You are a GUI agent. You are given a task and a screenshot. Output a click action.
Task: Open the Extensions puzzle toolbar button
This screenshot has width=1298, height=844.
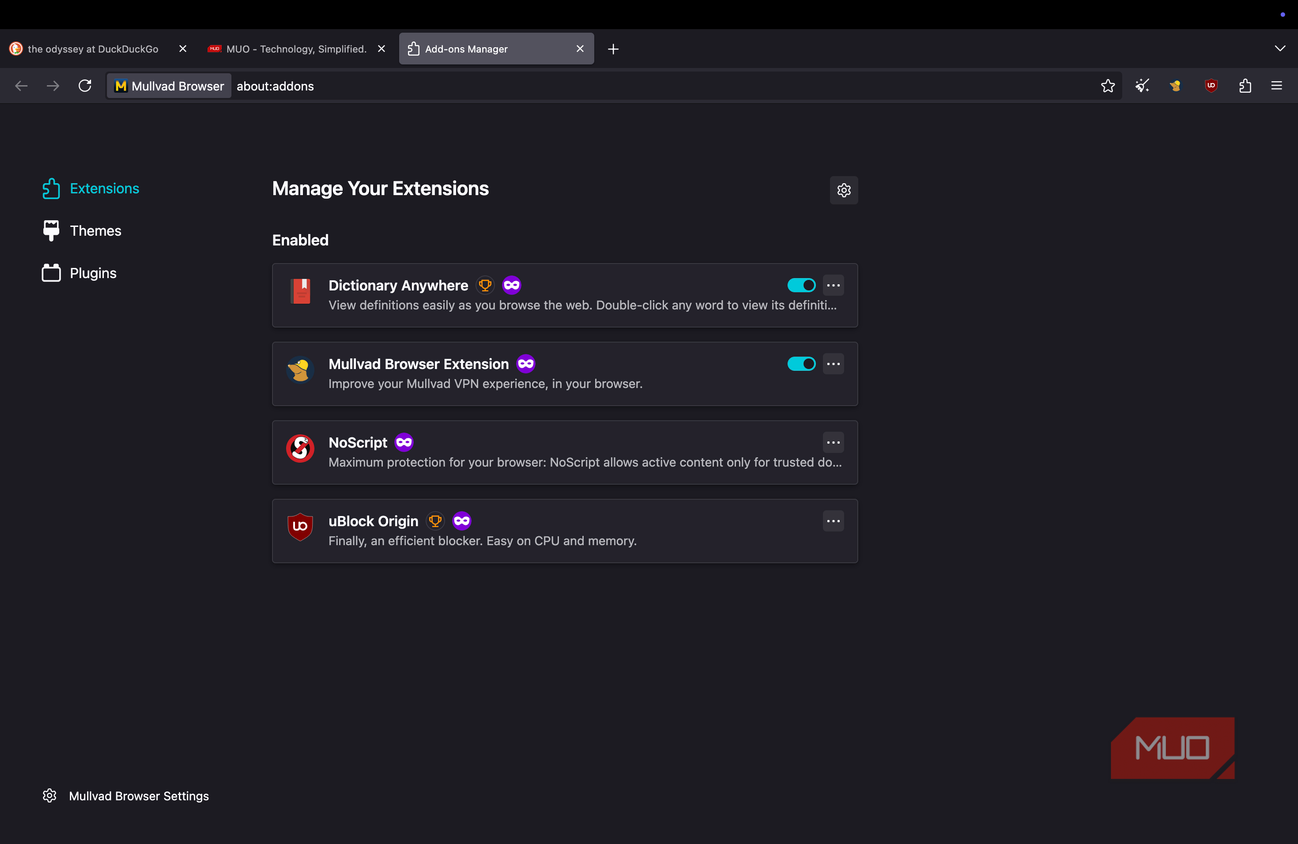click(x=1245, y=86)
